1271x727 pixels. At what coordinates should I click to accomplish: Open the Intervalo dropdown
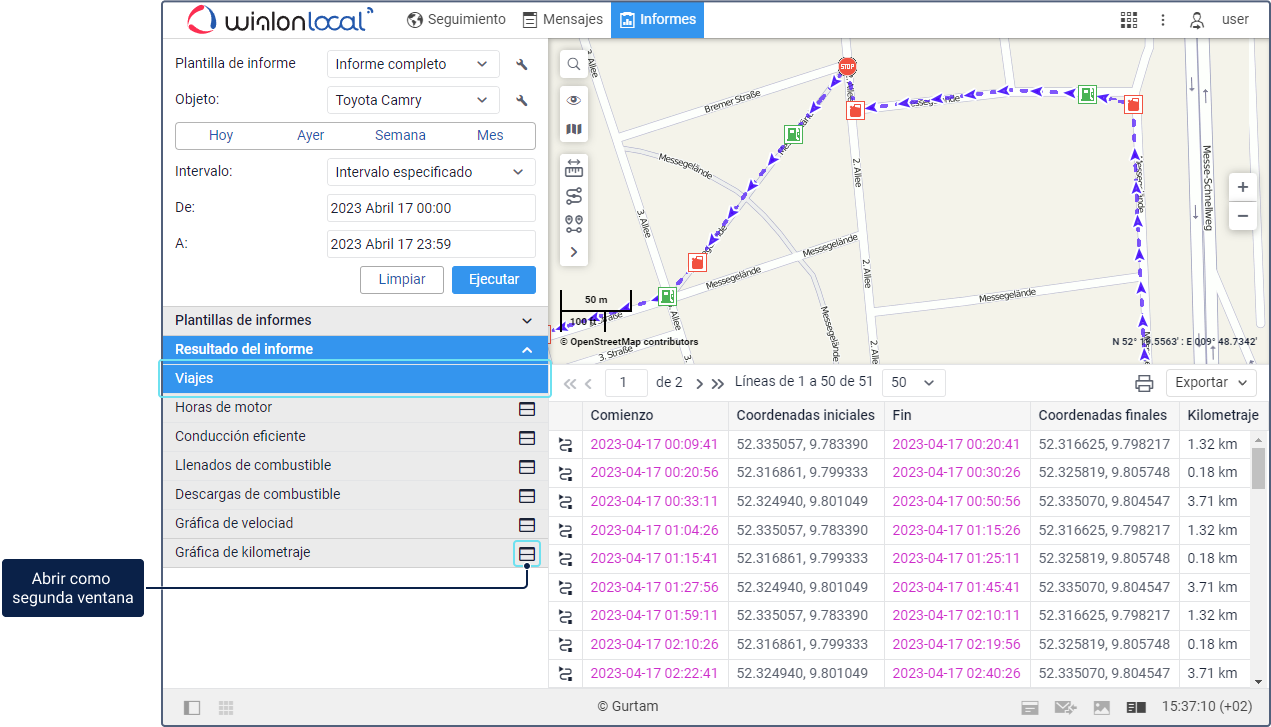coord(431,172)
